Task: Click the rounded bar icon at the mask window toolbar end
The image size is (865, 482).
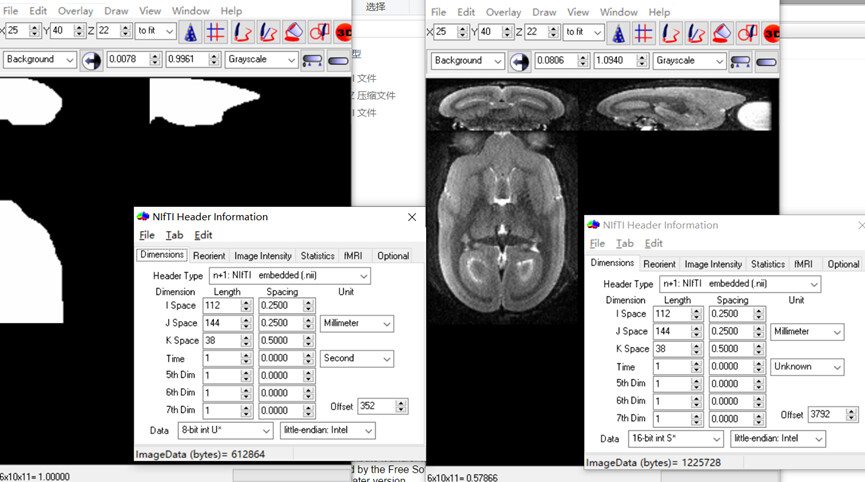Action: tap(338, 60)
